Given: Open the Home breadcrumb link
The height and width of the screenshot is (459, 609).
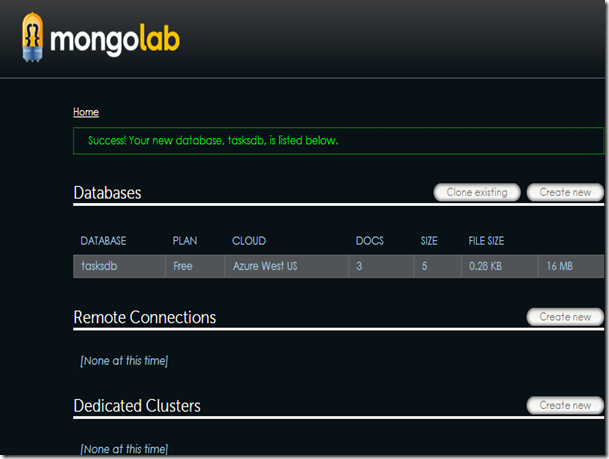Looking at the screenshot, I should [86, 112].
